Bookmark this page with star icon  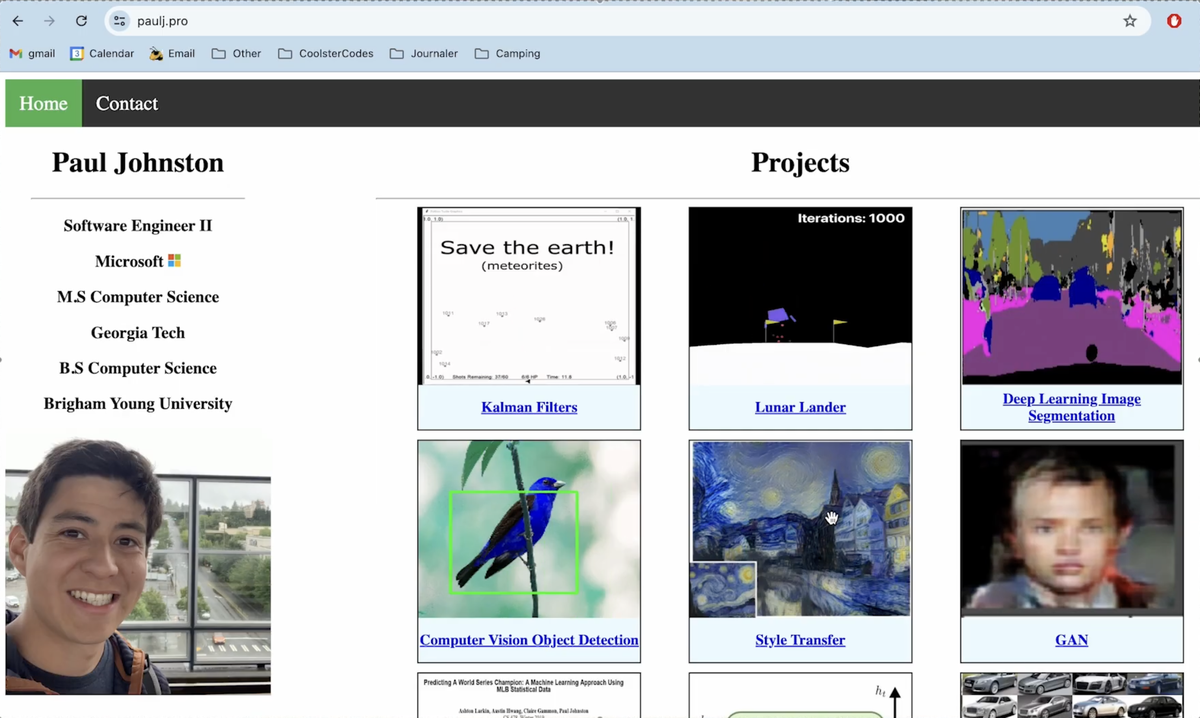[1130, 21]
